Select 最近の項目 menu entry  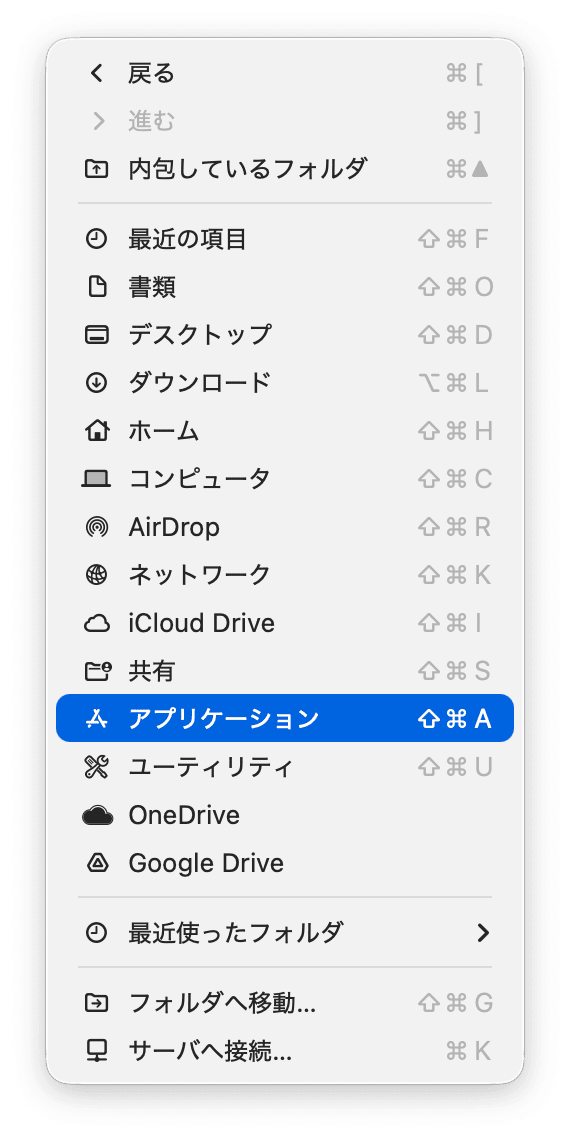coord(285,239)
